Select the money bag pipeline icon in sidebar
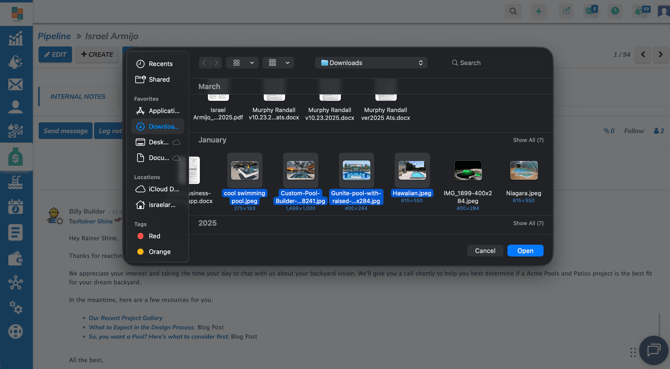The height and width of the screenshot is (369, 670). click(15, 158)
